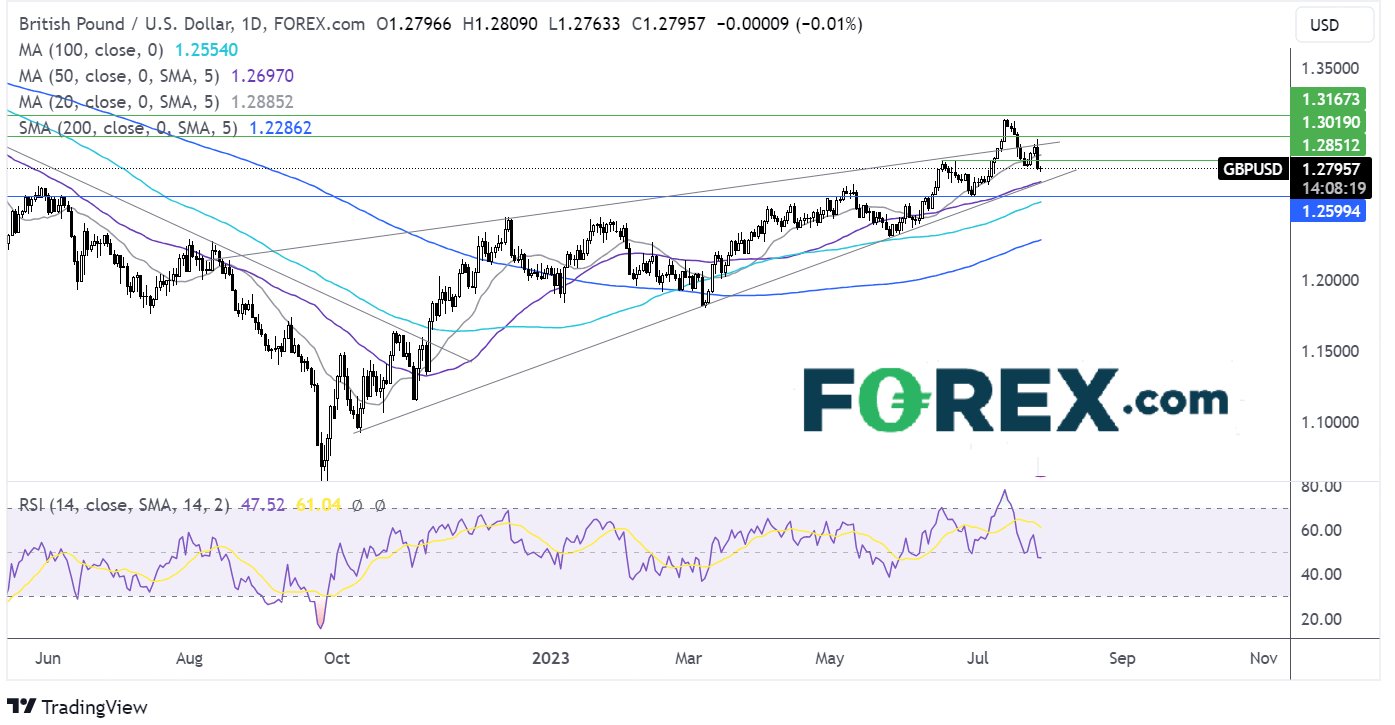Click the May date on time axis
Viewport: 1395px width, 725px height.
click(831, 658)
